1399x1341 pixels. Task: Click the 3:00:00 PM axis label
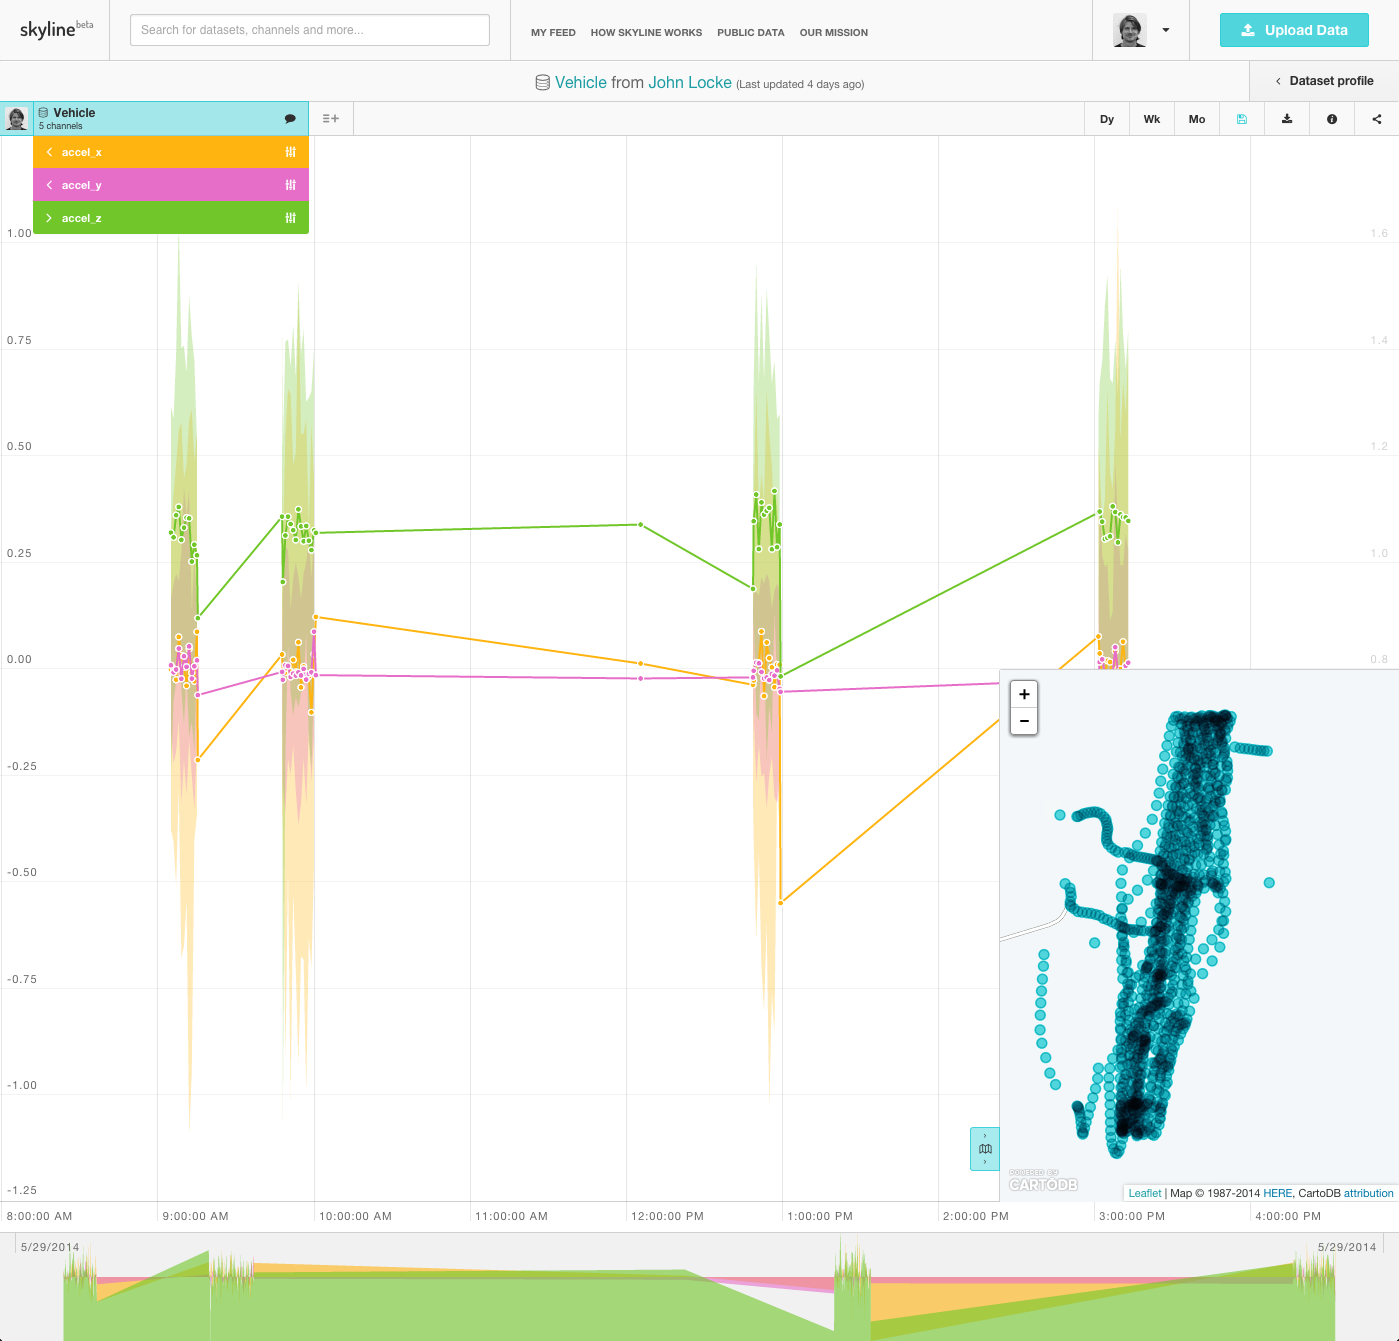click(x=1131, y=1217)
